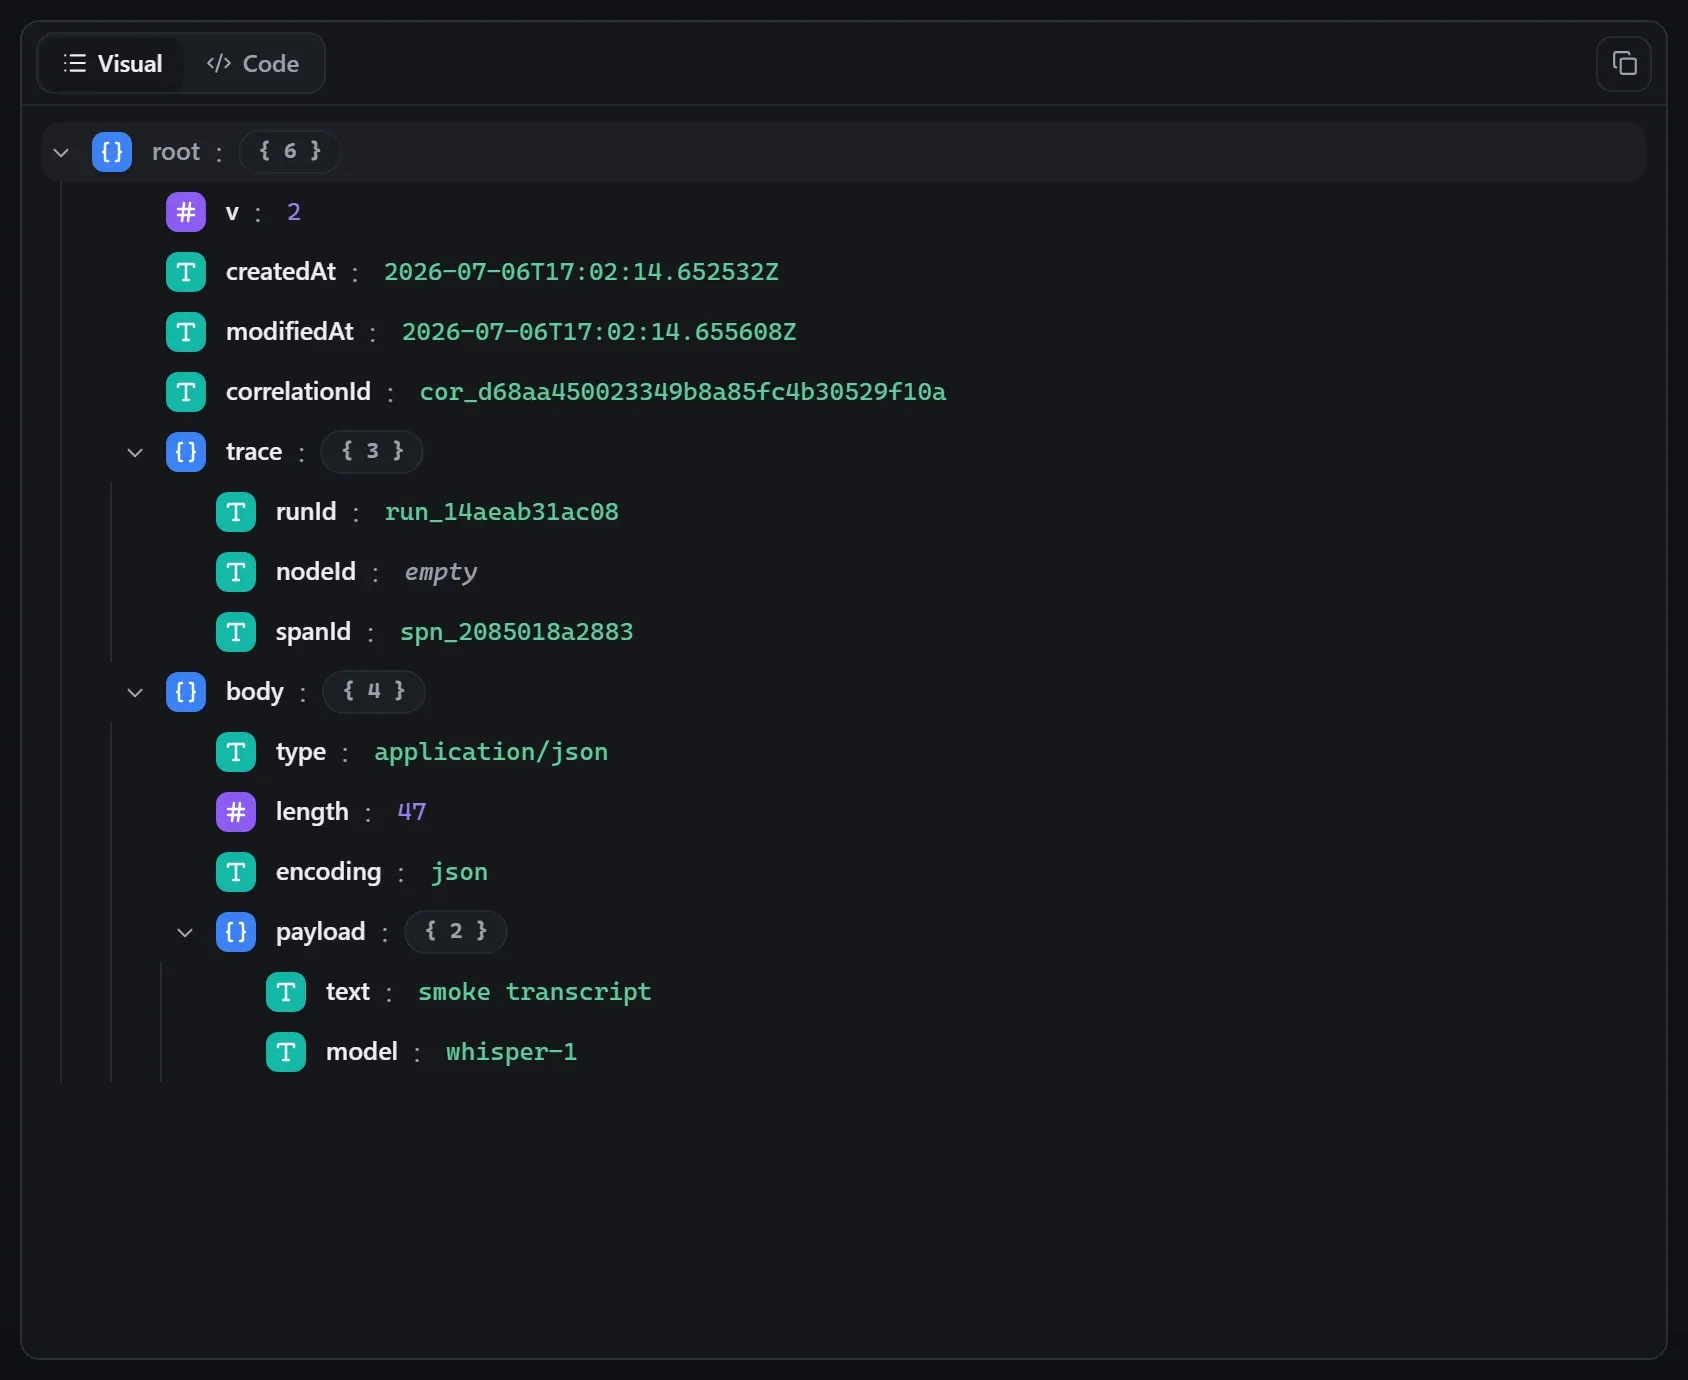Select the modifiedAt timestamp value
This screenshot has height=1380, width=1688.
tap(599, 332)
